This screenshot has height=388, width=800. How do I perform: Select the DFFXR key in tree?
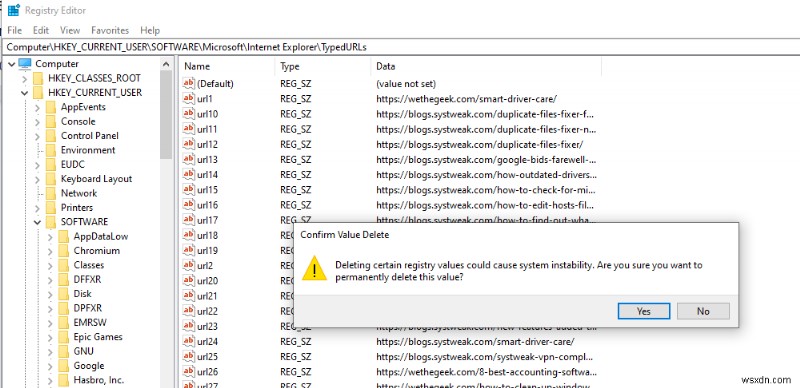(88, 279)
